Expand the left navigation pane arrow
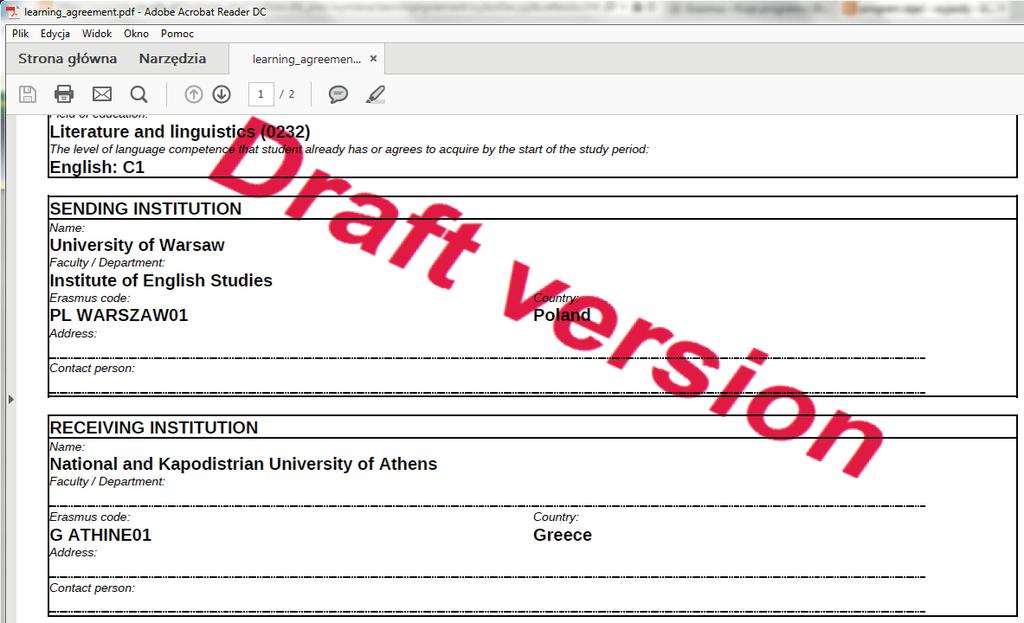The image size is (1024, 623). point(10,399)
